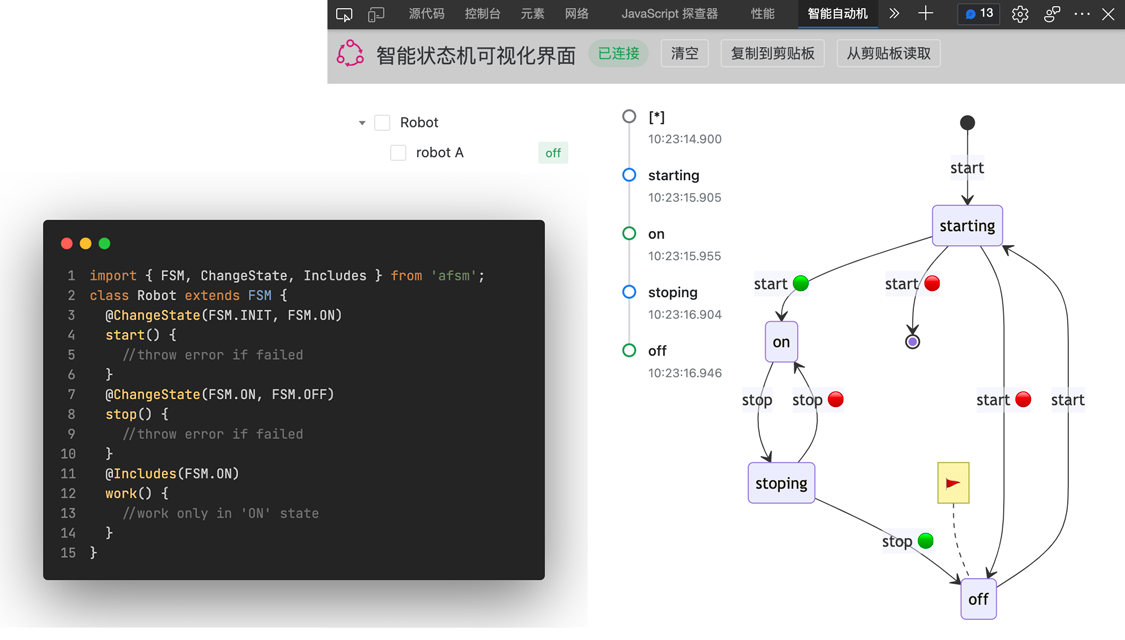Open DevTools settings gear
The height and width of the screenshot is (640, 1125).
pyautogui.click(x=1019, y=13)
